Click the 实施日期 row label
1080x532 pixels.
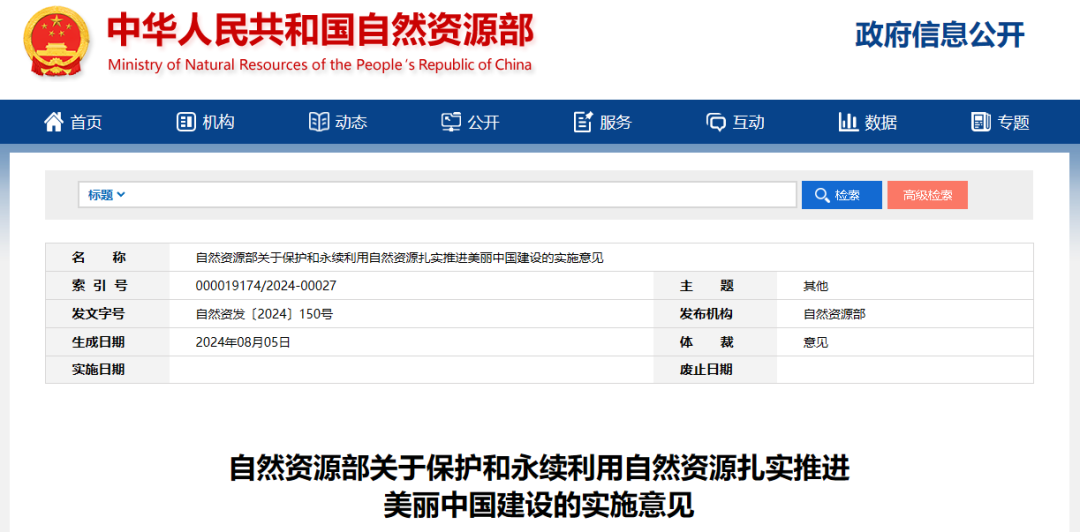(x=98, y=370)
